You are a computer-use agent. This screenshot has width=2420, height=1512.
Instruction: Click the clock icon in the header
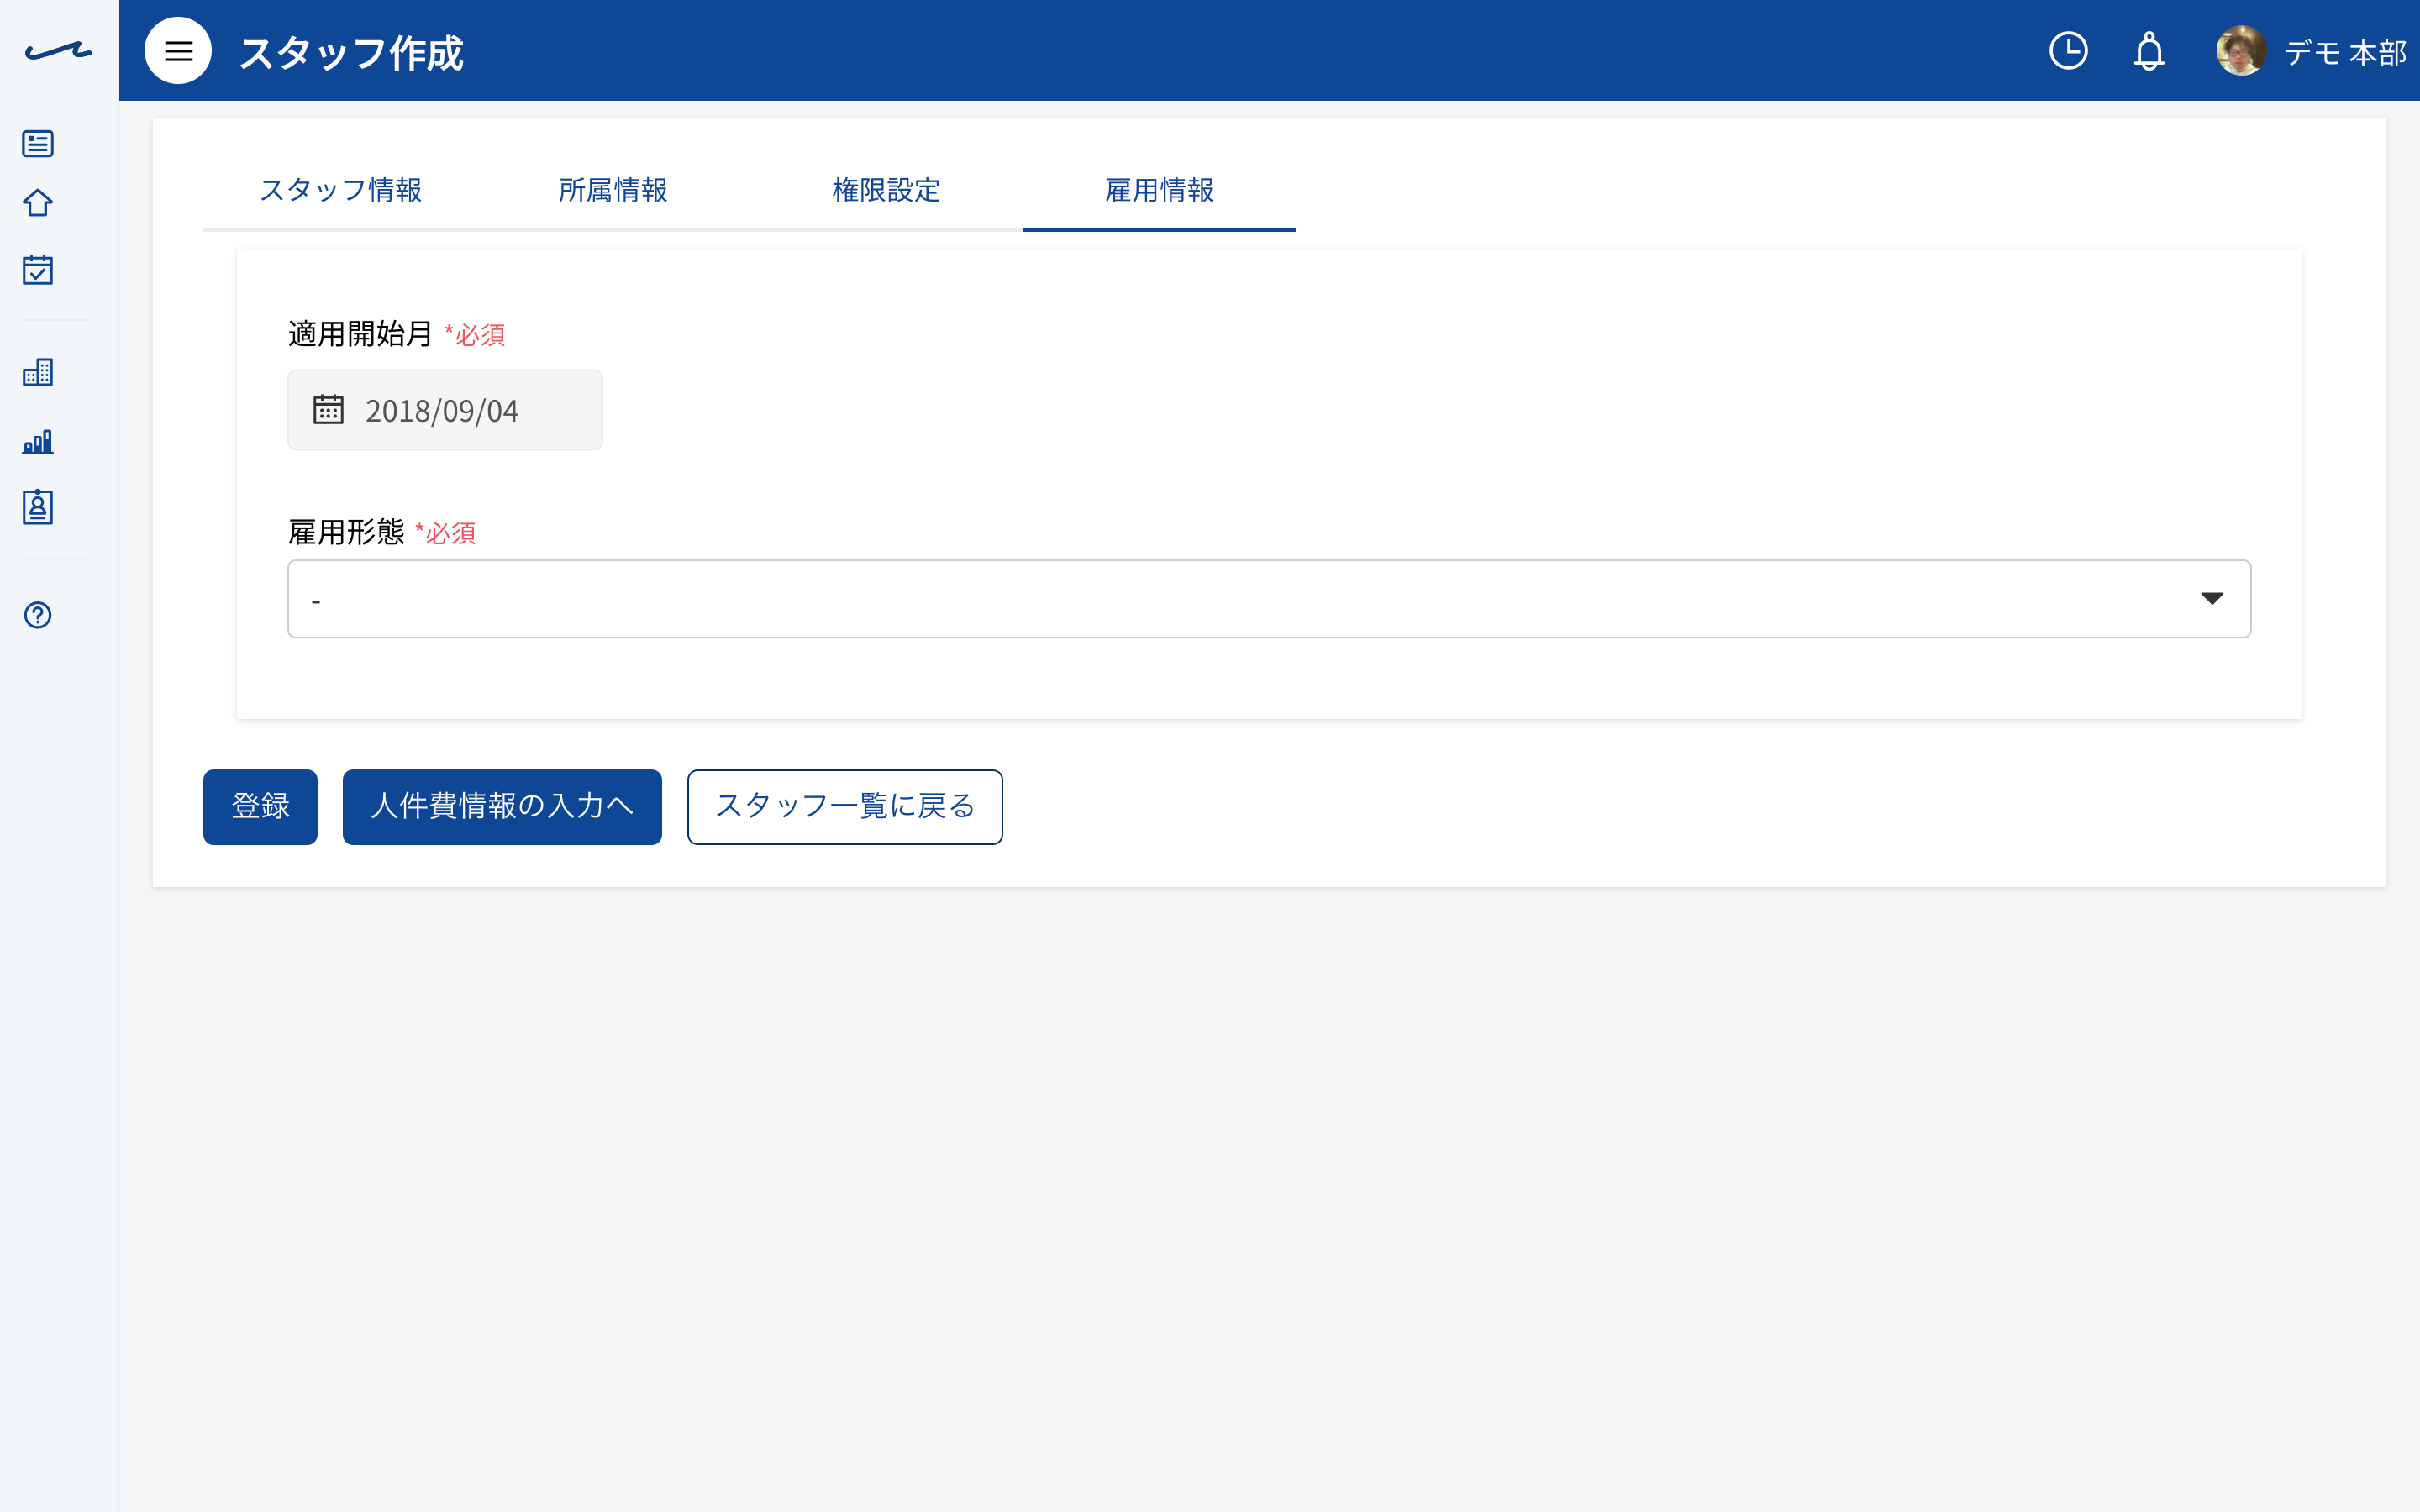(x=2068, y=51)
